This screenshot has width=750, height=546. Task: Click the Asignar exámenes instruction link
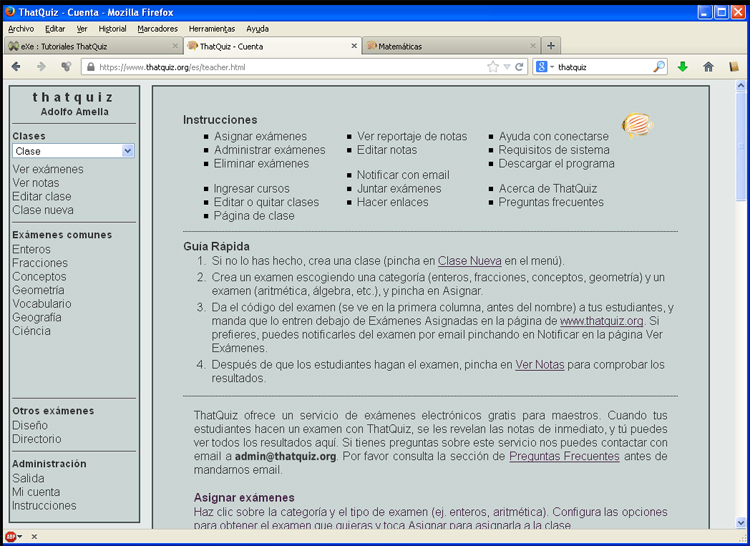pos(260,136)
